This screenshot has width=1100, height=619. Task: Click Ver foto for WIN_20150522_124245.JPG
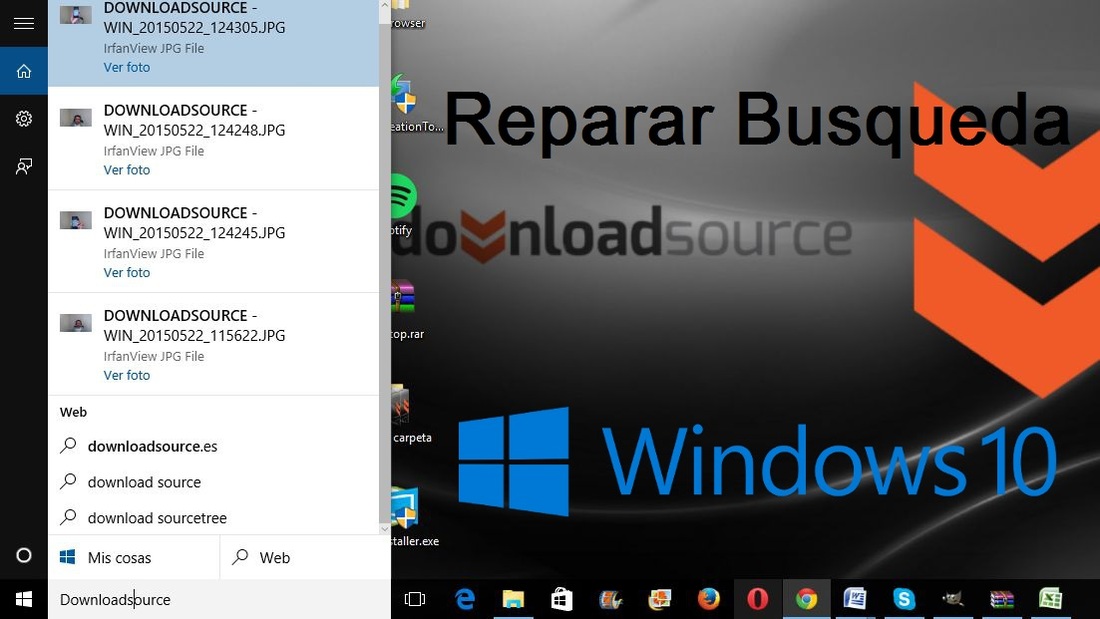[127, 272]
